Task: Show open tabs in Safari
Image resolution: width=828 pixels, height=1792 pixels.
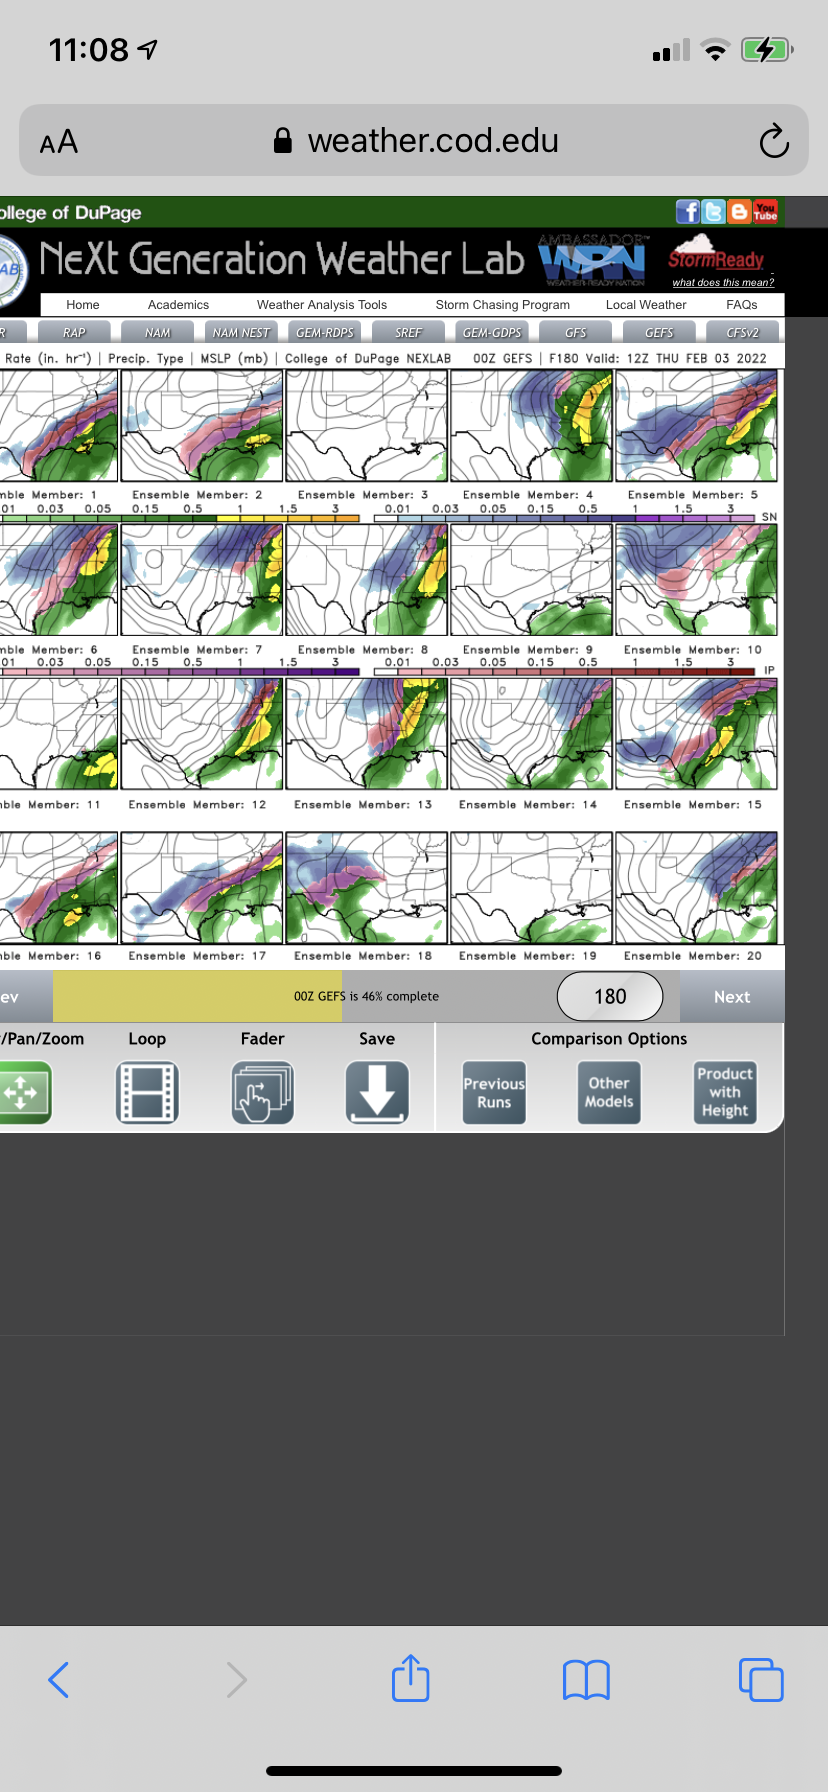Action: pyautogui.click(x=760, y=1679)
